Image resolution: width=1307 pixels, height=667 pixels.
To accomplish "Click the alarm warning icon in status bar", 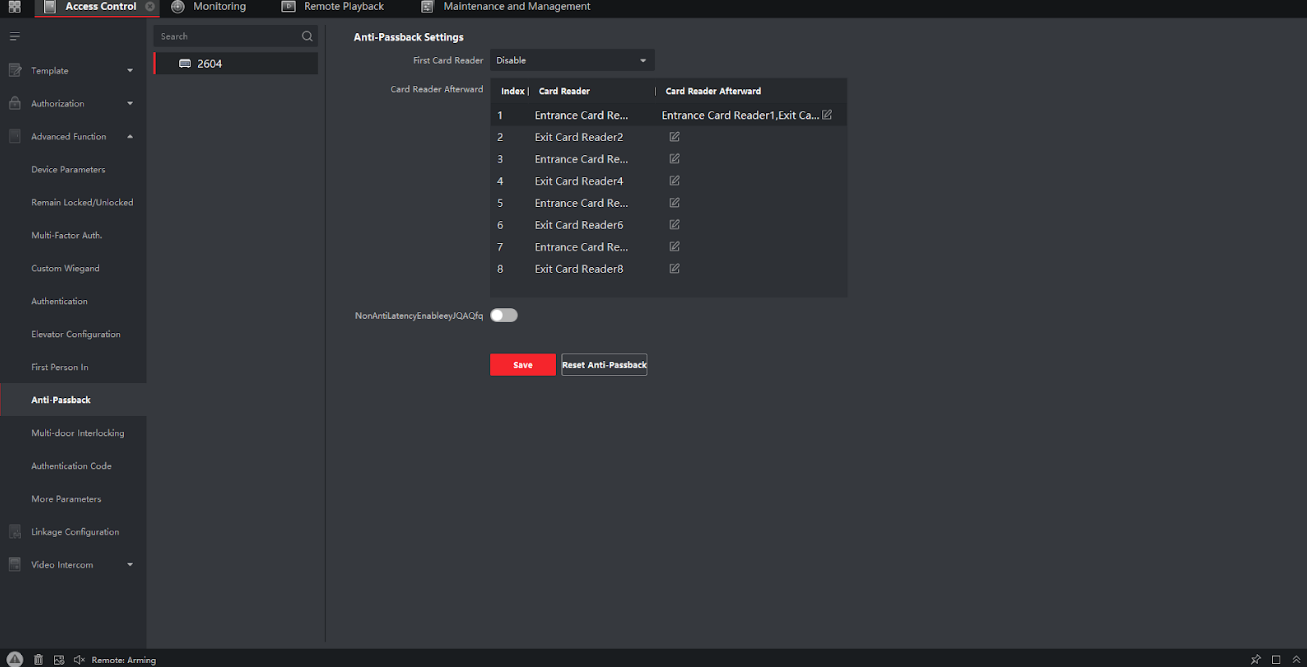I will (15, 660).
